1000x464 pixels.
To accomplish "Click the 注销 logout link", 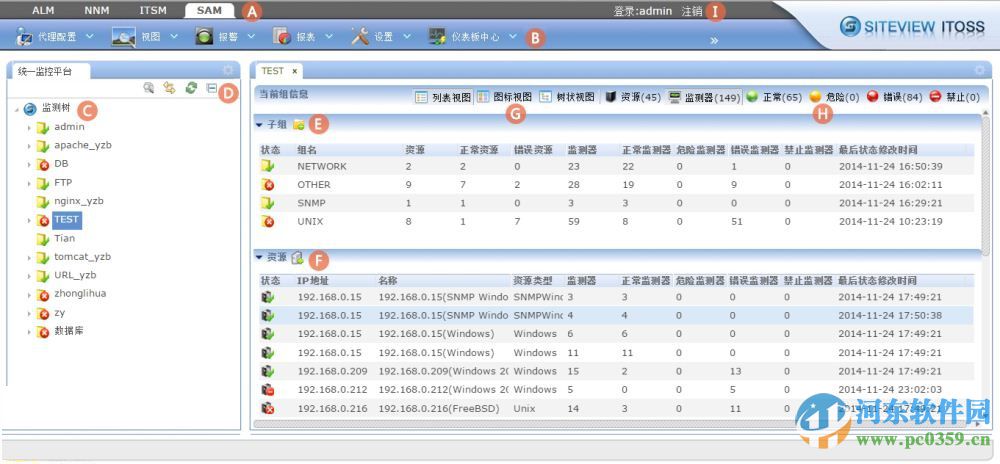I will tap(691, 11).
